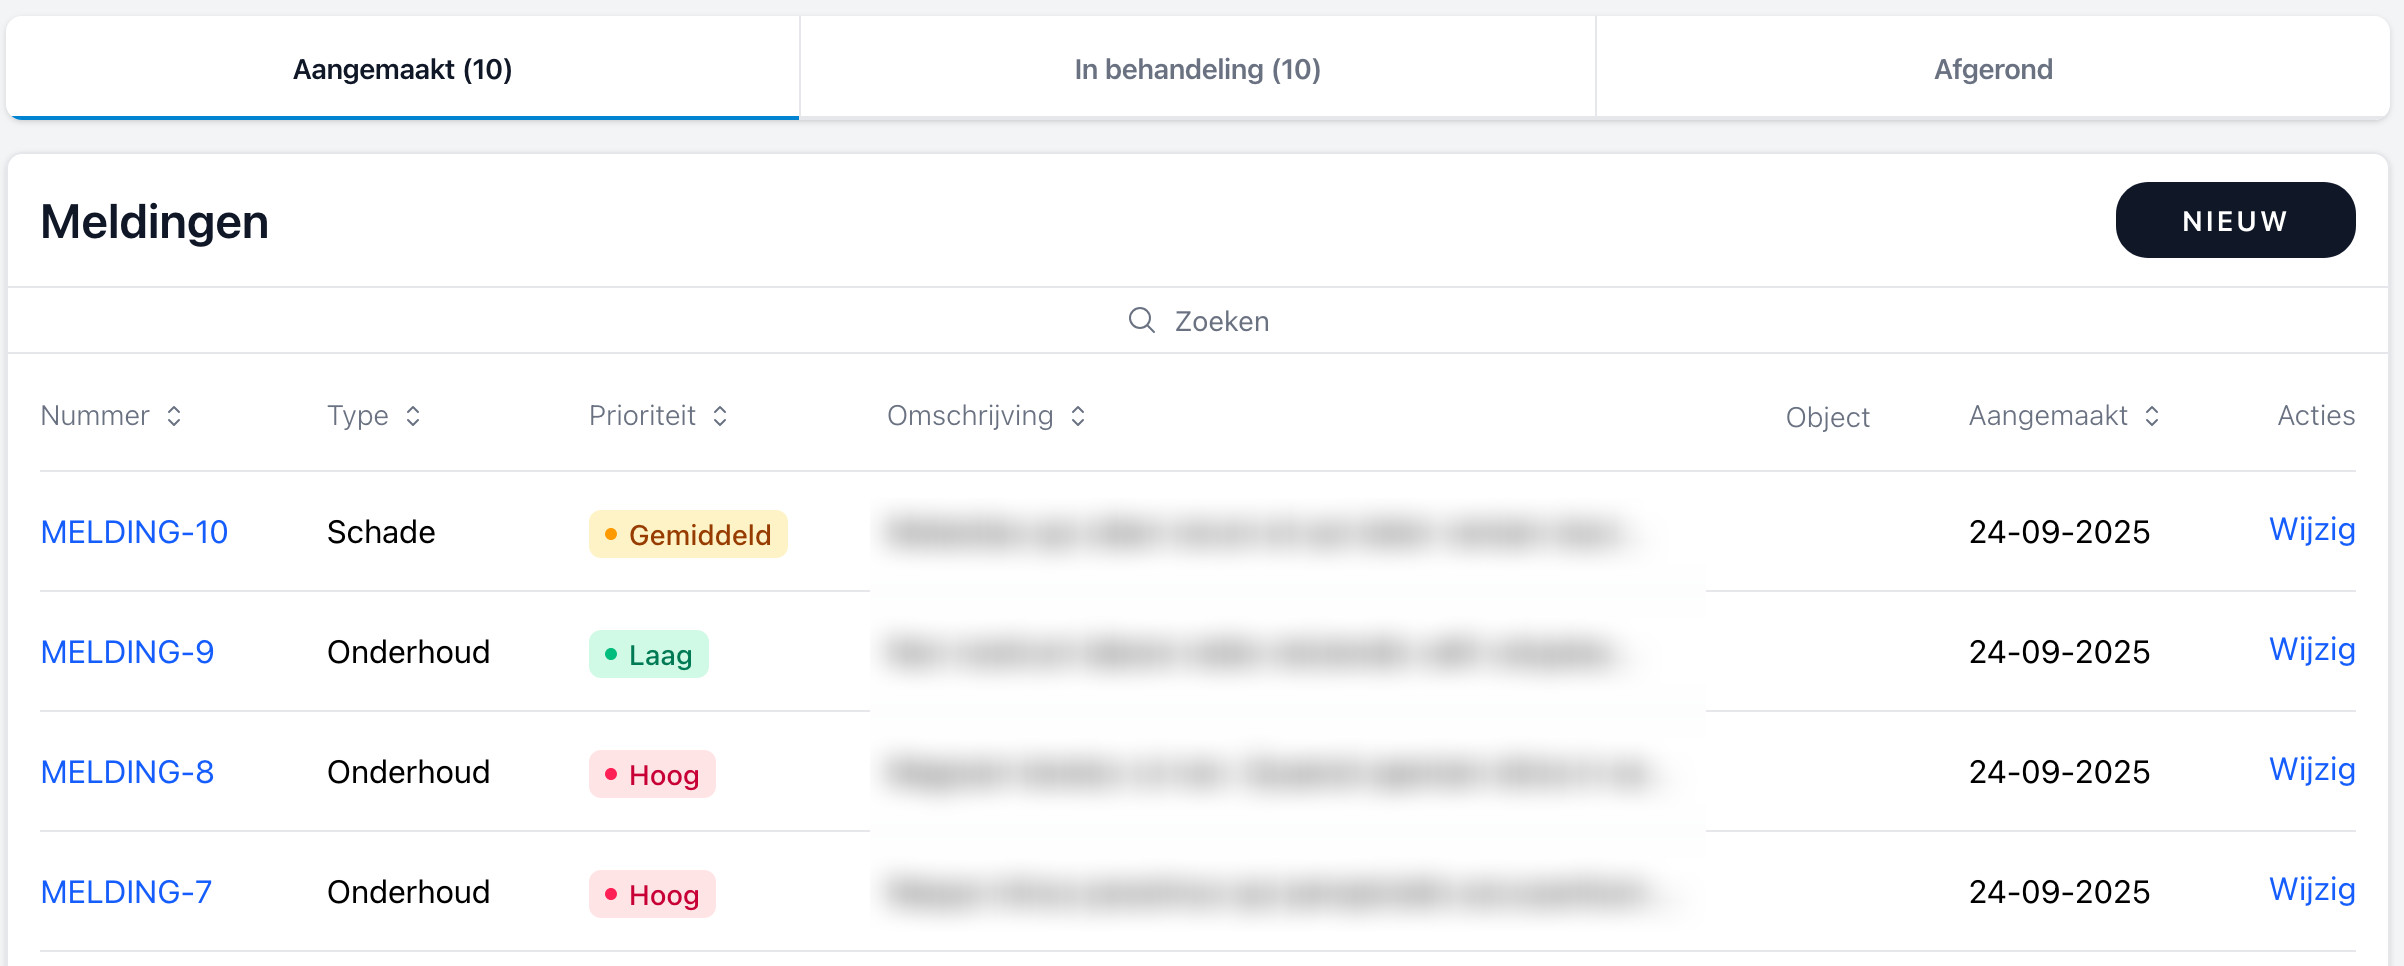This screenshot has height=966, width=2404.
Task: Open MELDING-7 link
Action: [126, 892]
